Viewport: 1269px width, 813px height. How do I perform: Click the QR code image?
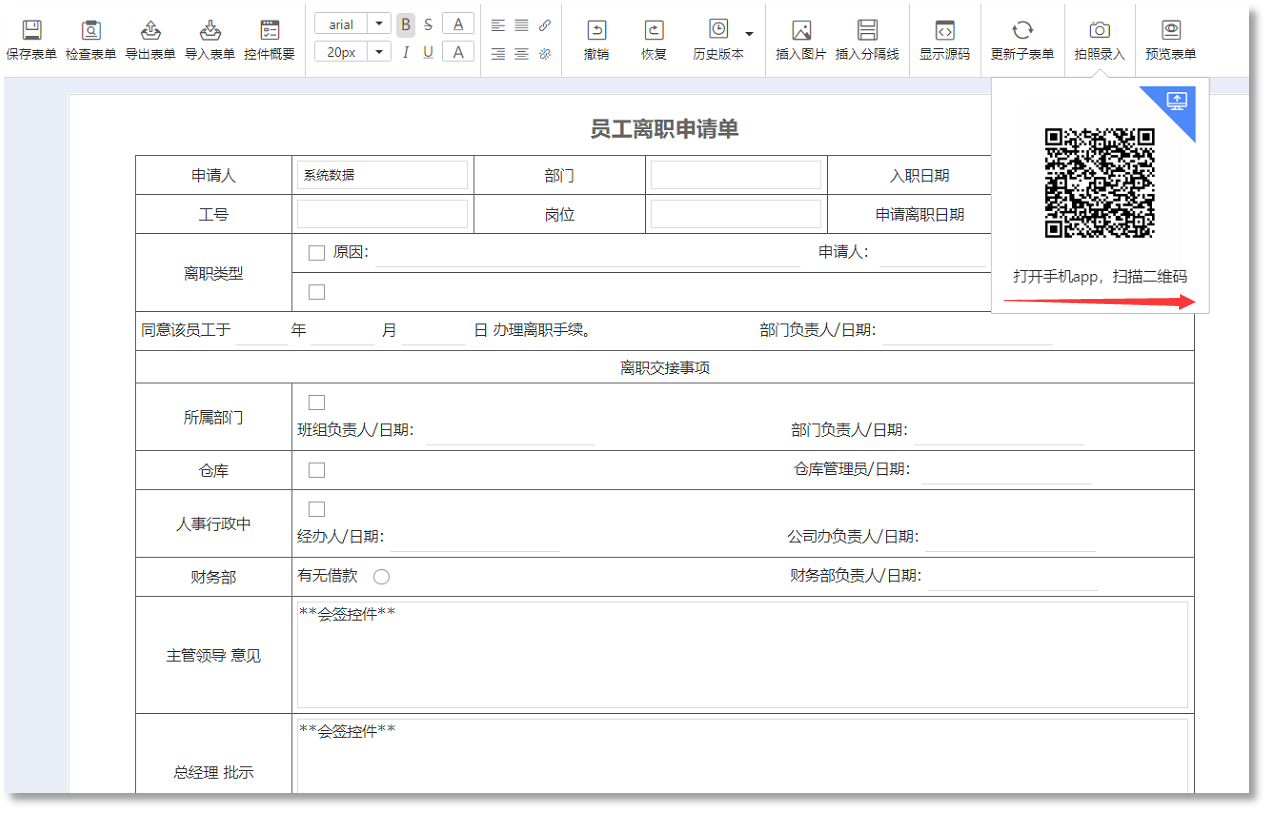point(1100,183)
